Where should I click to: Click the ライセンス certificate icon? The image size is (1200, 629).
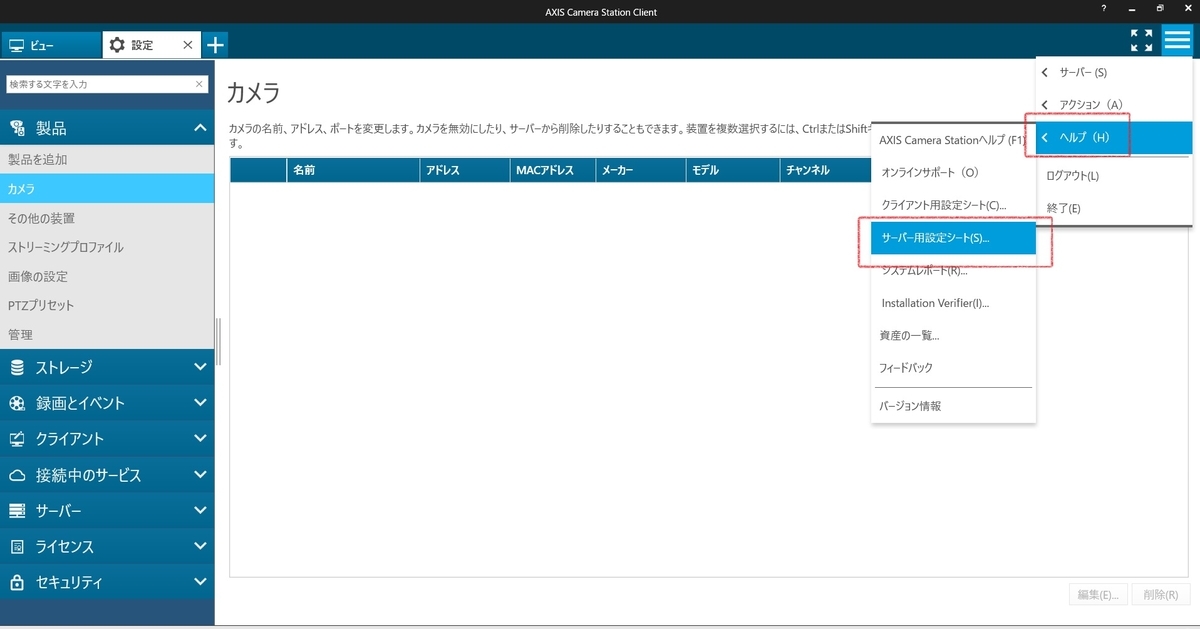(17, 547)
